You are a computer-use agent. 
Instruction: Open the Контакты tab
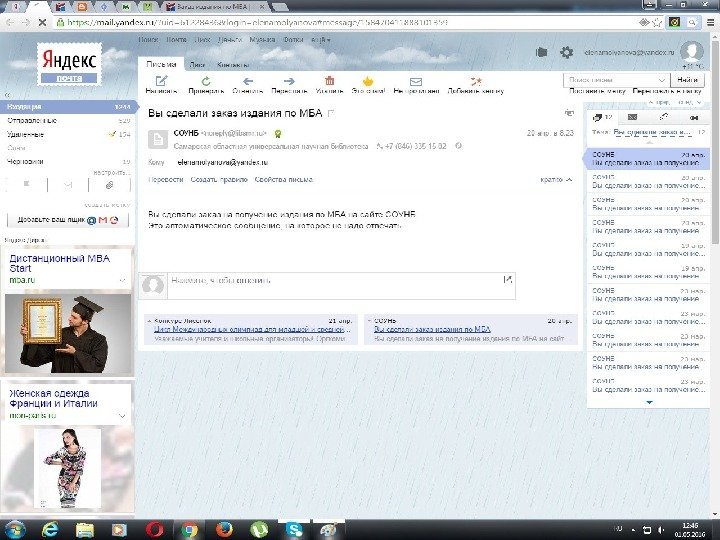(x=233, y=65)
